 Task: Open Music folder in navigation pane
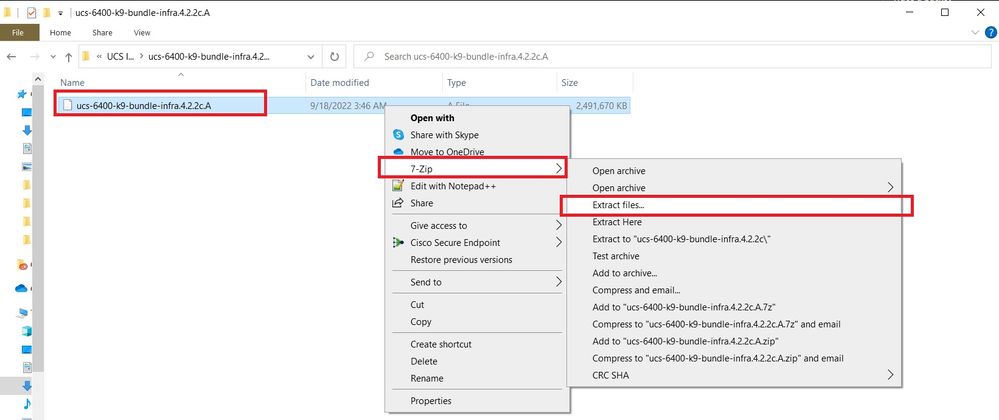(x=27, y=403)
